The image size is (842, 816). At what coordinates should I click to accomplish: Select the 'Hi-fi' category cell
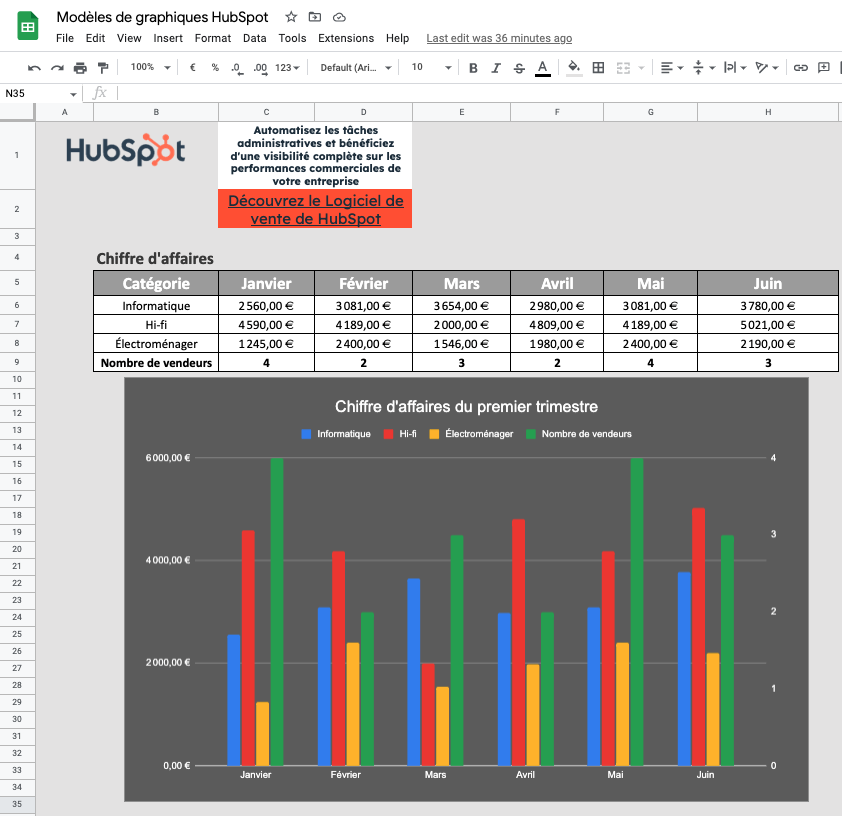click(x=156, y=325)
